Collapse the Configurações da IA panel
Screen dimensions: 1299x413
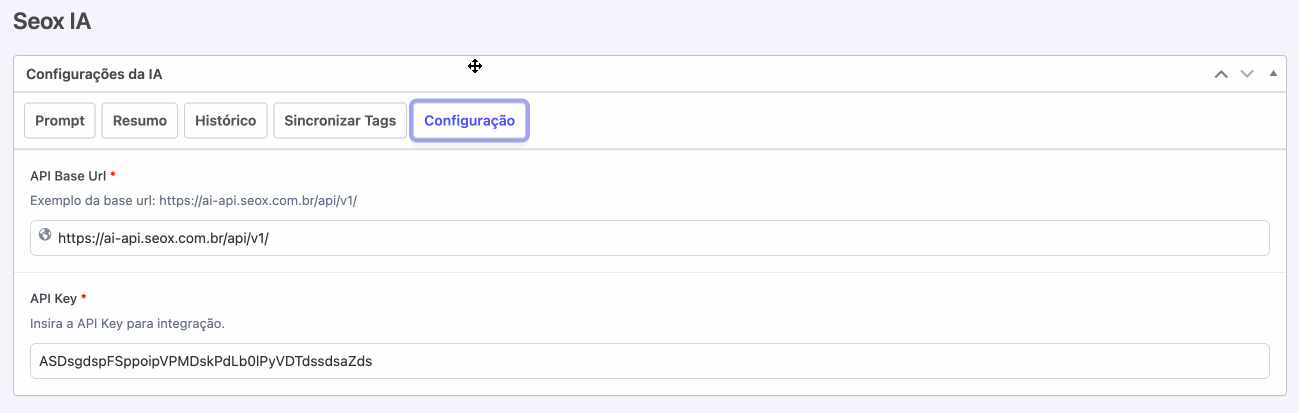tap(1273, 74)
